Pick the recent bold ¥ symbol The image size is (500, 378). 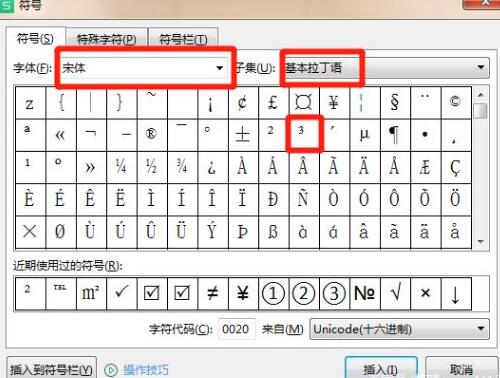244,293
